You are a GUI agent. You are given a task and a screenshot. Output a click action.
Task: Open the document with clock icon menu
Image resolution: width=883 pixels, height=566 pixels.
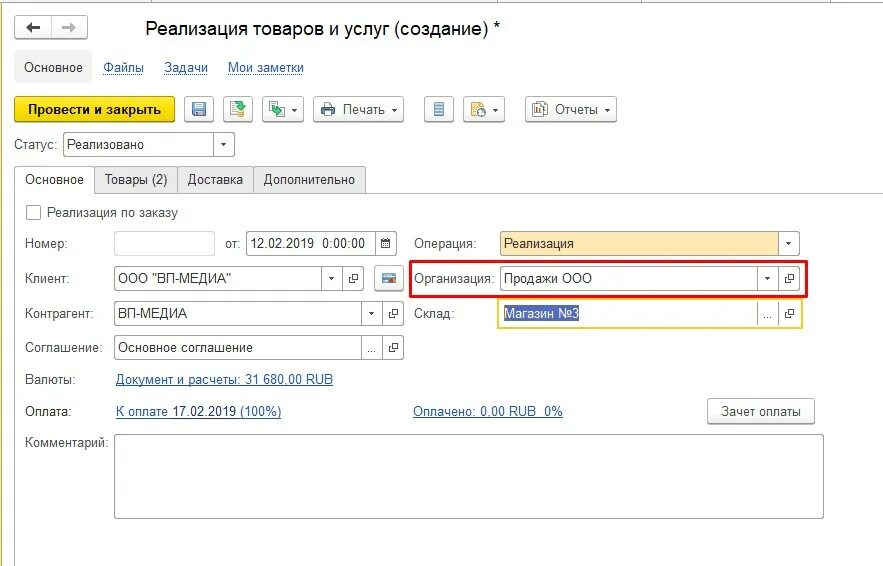[484, 109]
